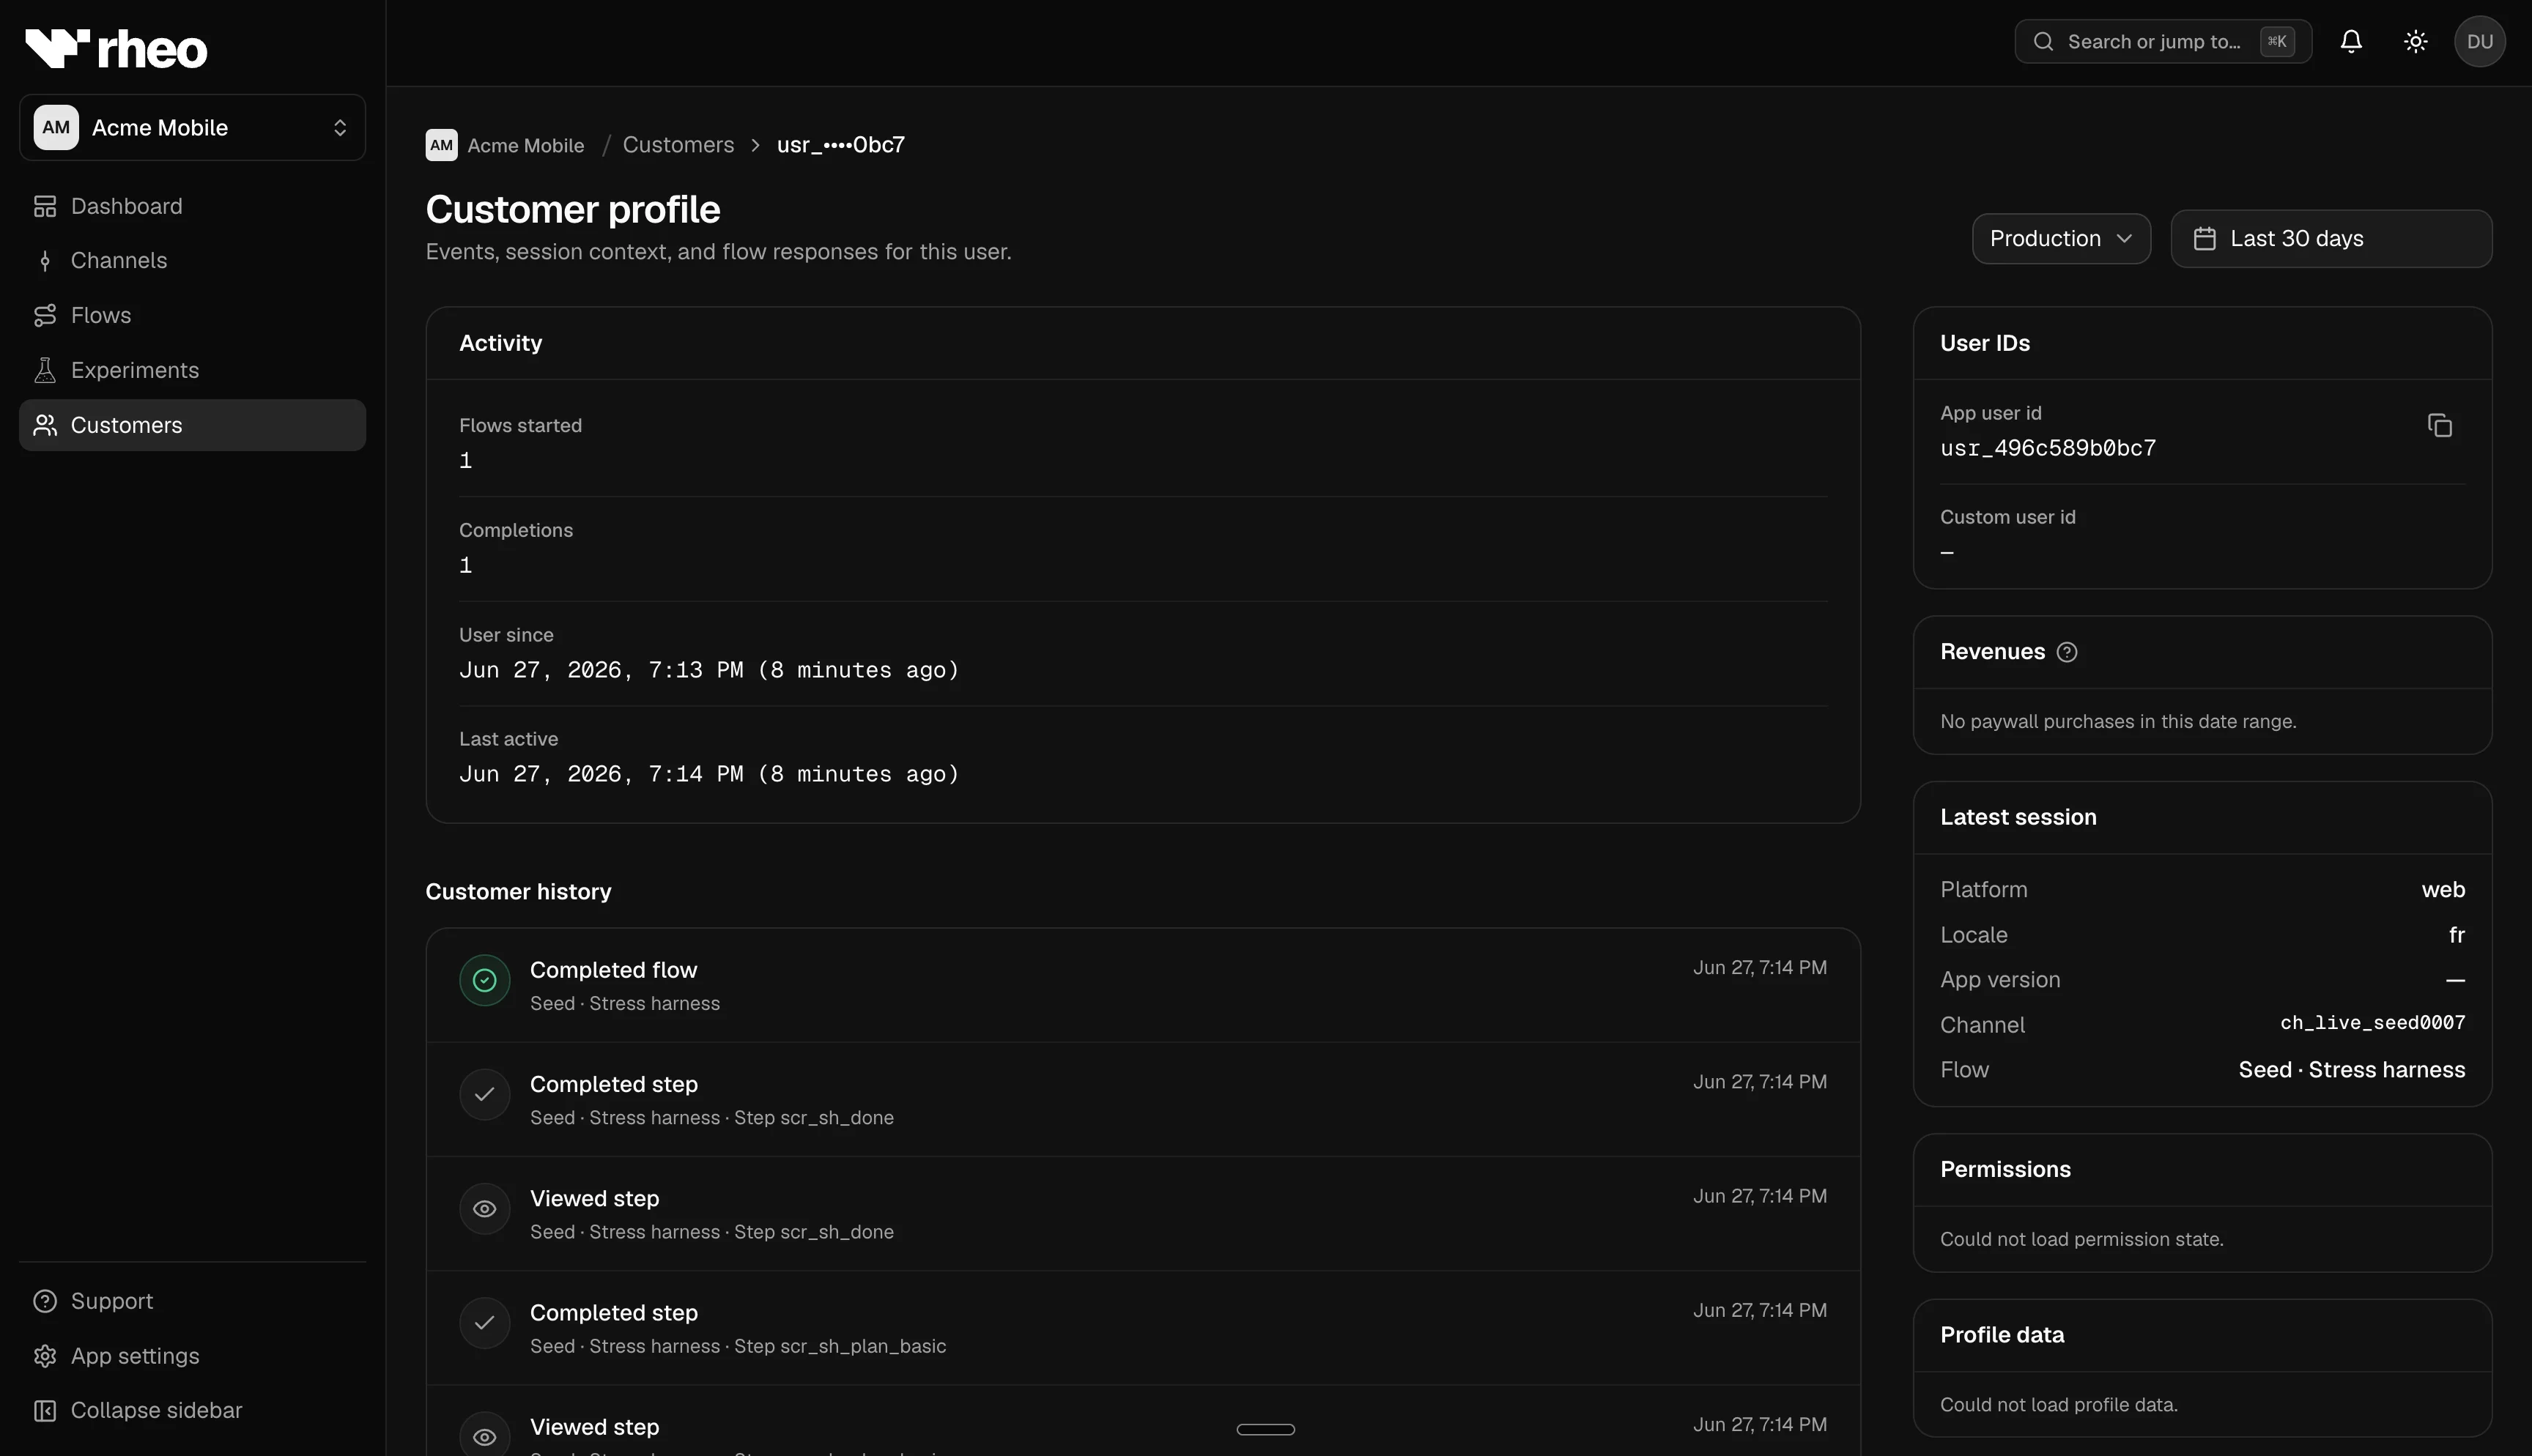Click the Completed flow green check icon
The width and height of the screenshot is (2532, 1456).
tap(485, 980)
